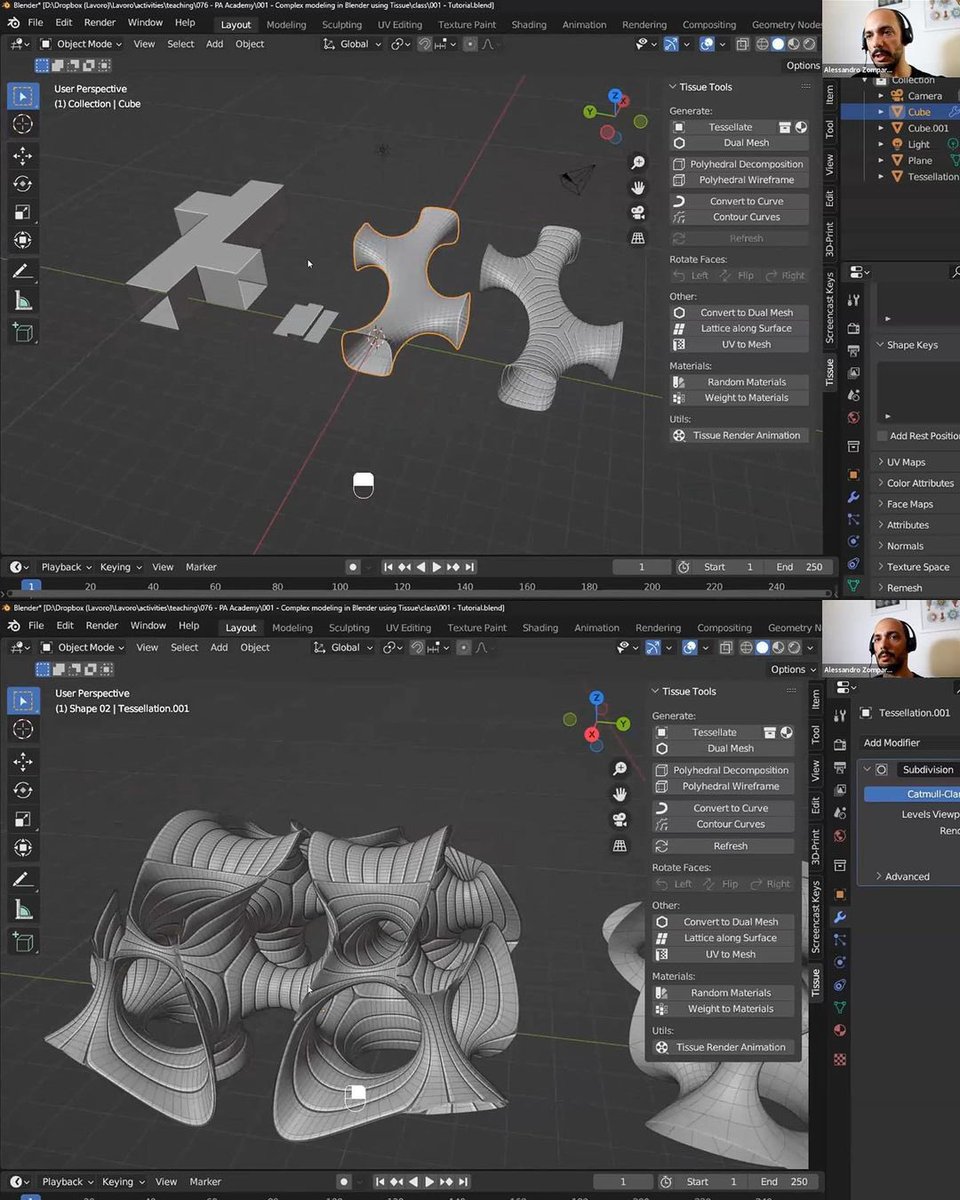
Task: Switch viewport to rendered shading mode
Action: 808,44
